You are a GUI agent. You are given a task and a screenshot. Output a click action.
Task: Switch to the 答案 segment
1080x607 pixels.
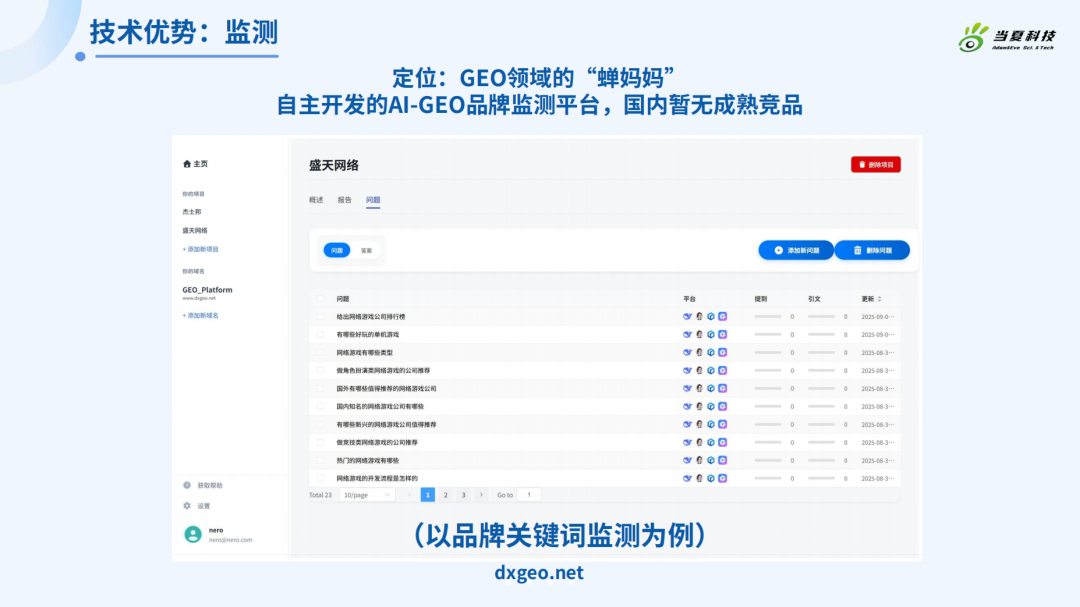[366, 251]
